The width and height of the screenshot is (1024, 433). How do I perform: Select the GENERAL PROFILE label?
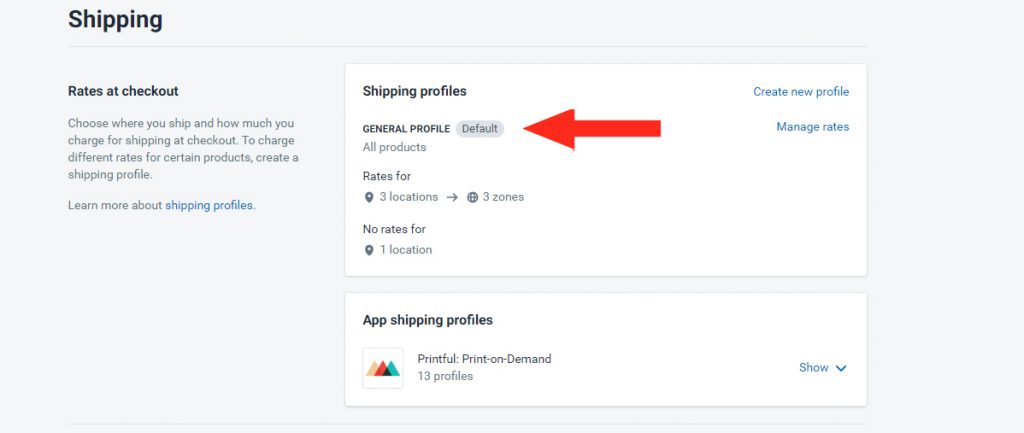406,129
